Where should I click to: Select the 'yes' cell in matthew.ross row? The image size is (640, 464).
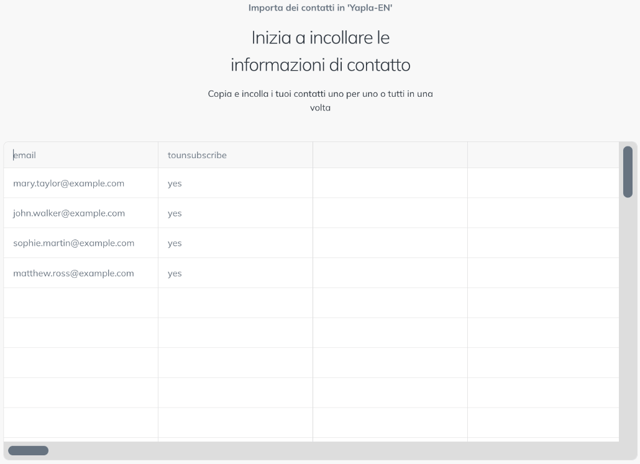(236, 273)
